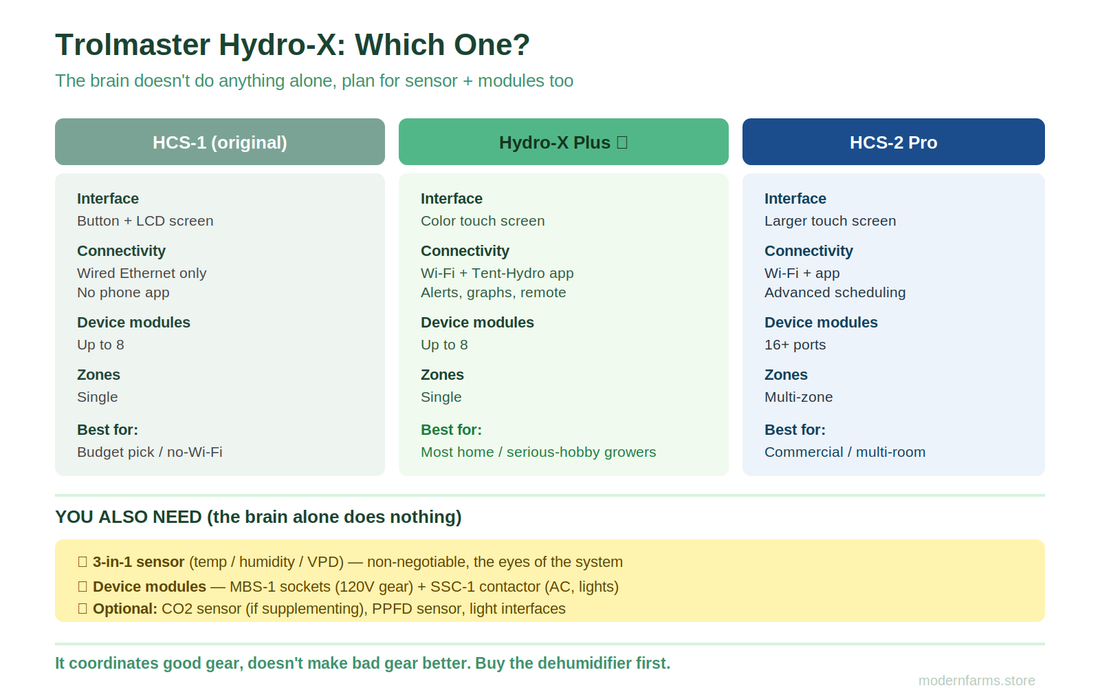1100x688 pixels.
Task: Select the "HCS-2 Pro" column header
Action: tap(893, 142)
